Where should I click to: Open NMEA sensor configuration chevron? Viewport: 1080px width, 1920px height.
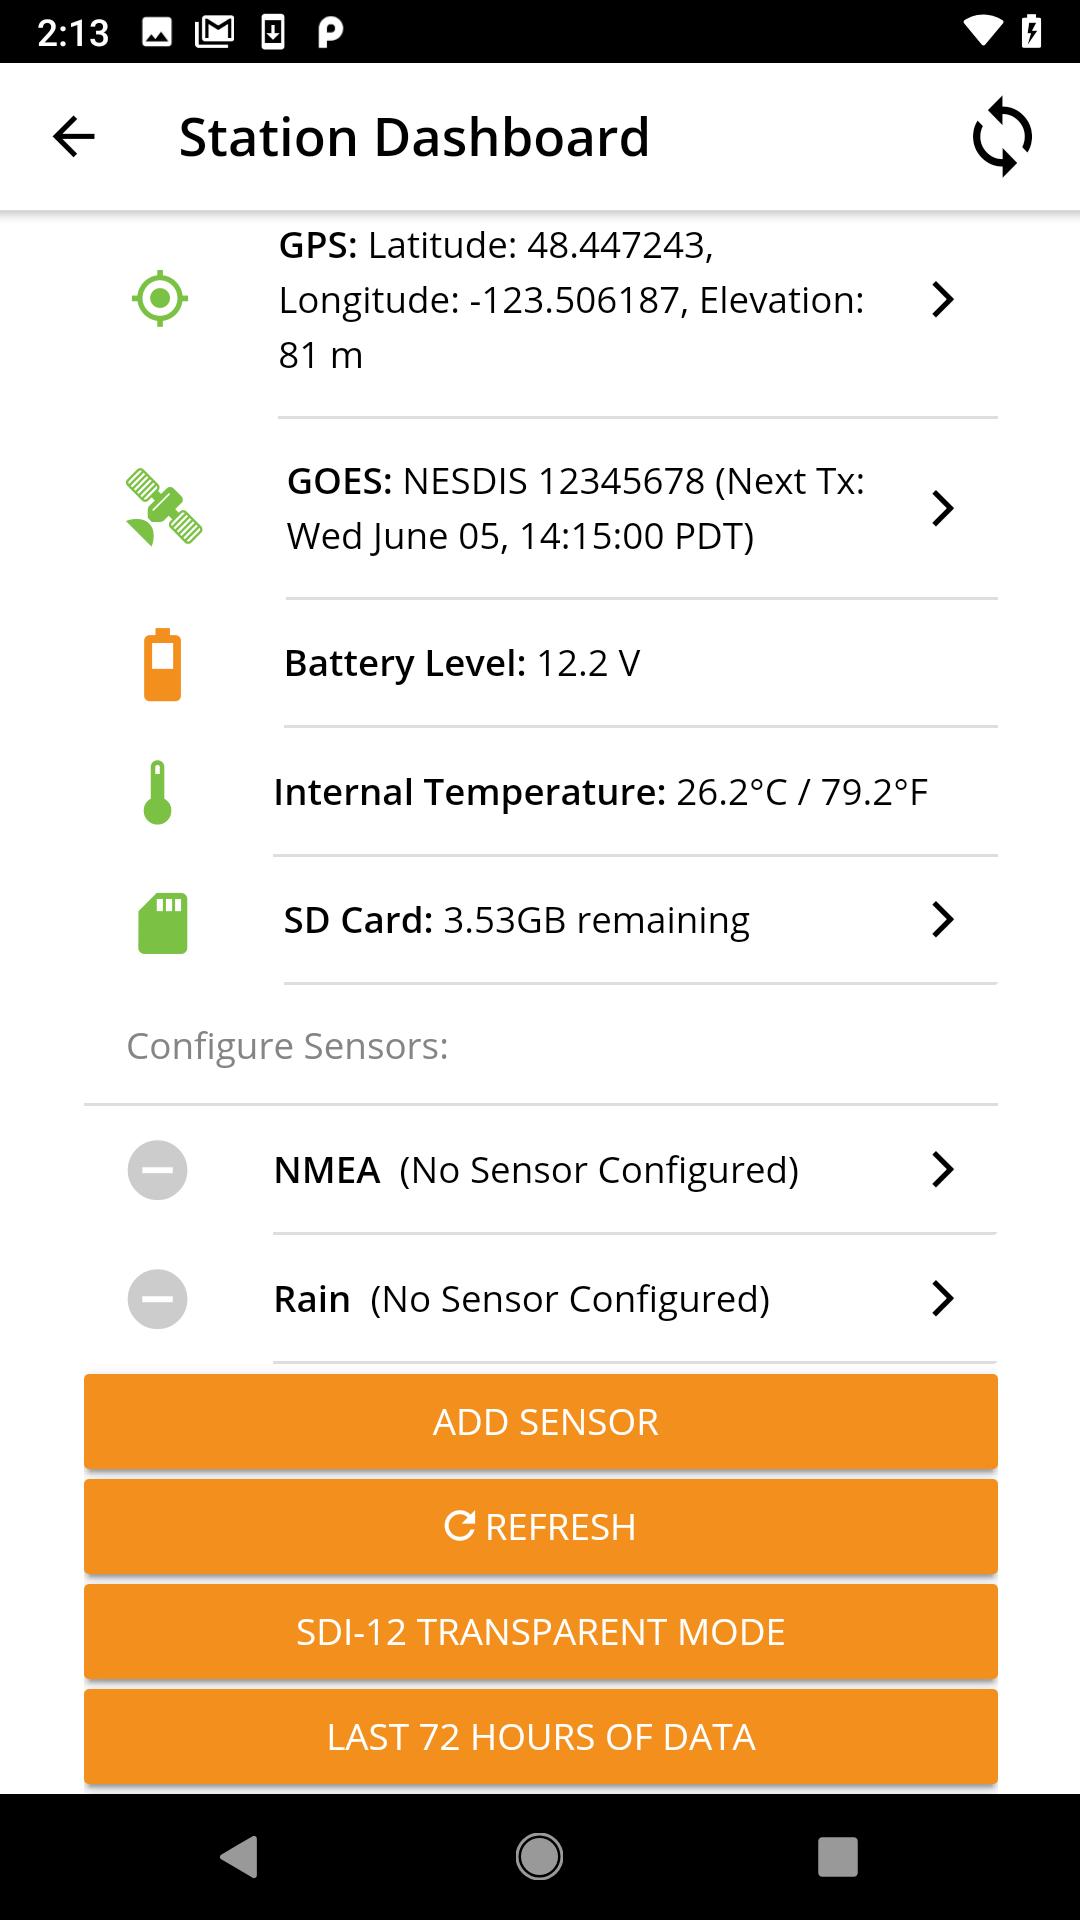pyautogui.click(x=942, y=1169)
